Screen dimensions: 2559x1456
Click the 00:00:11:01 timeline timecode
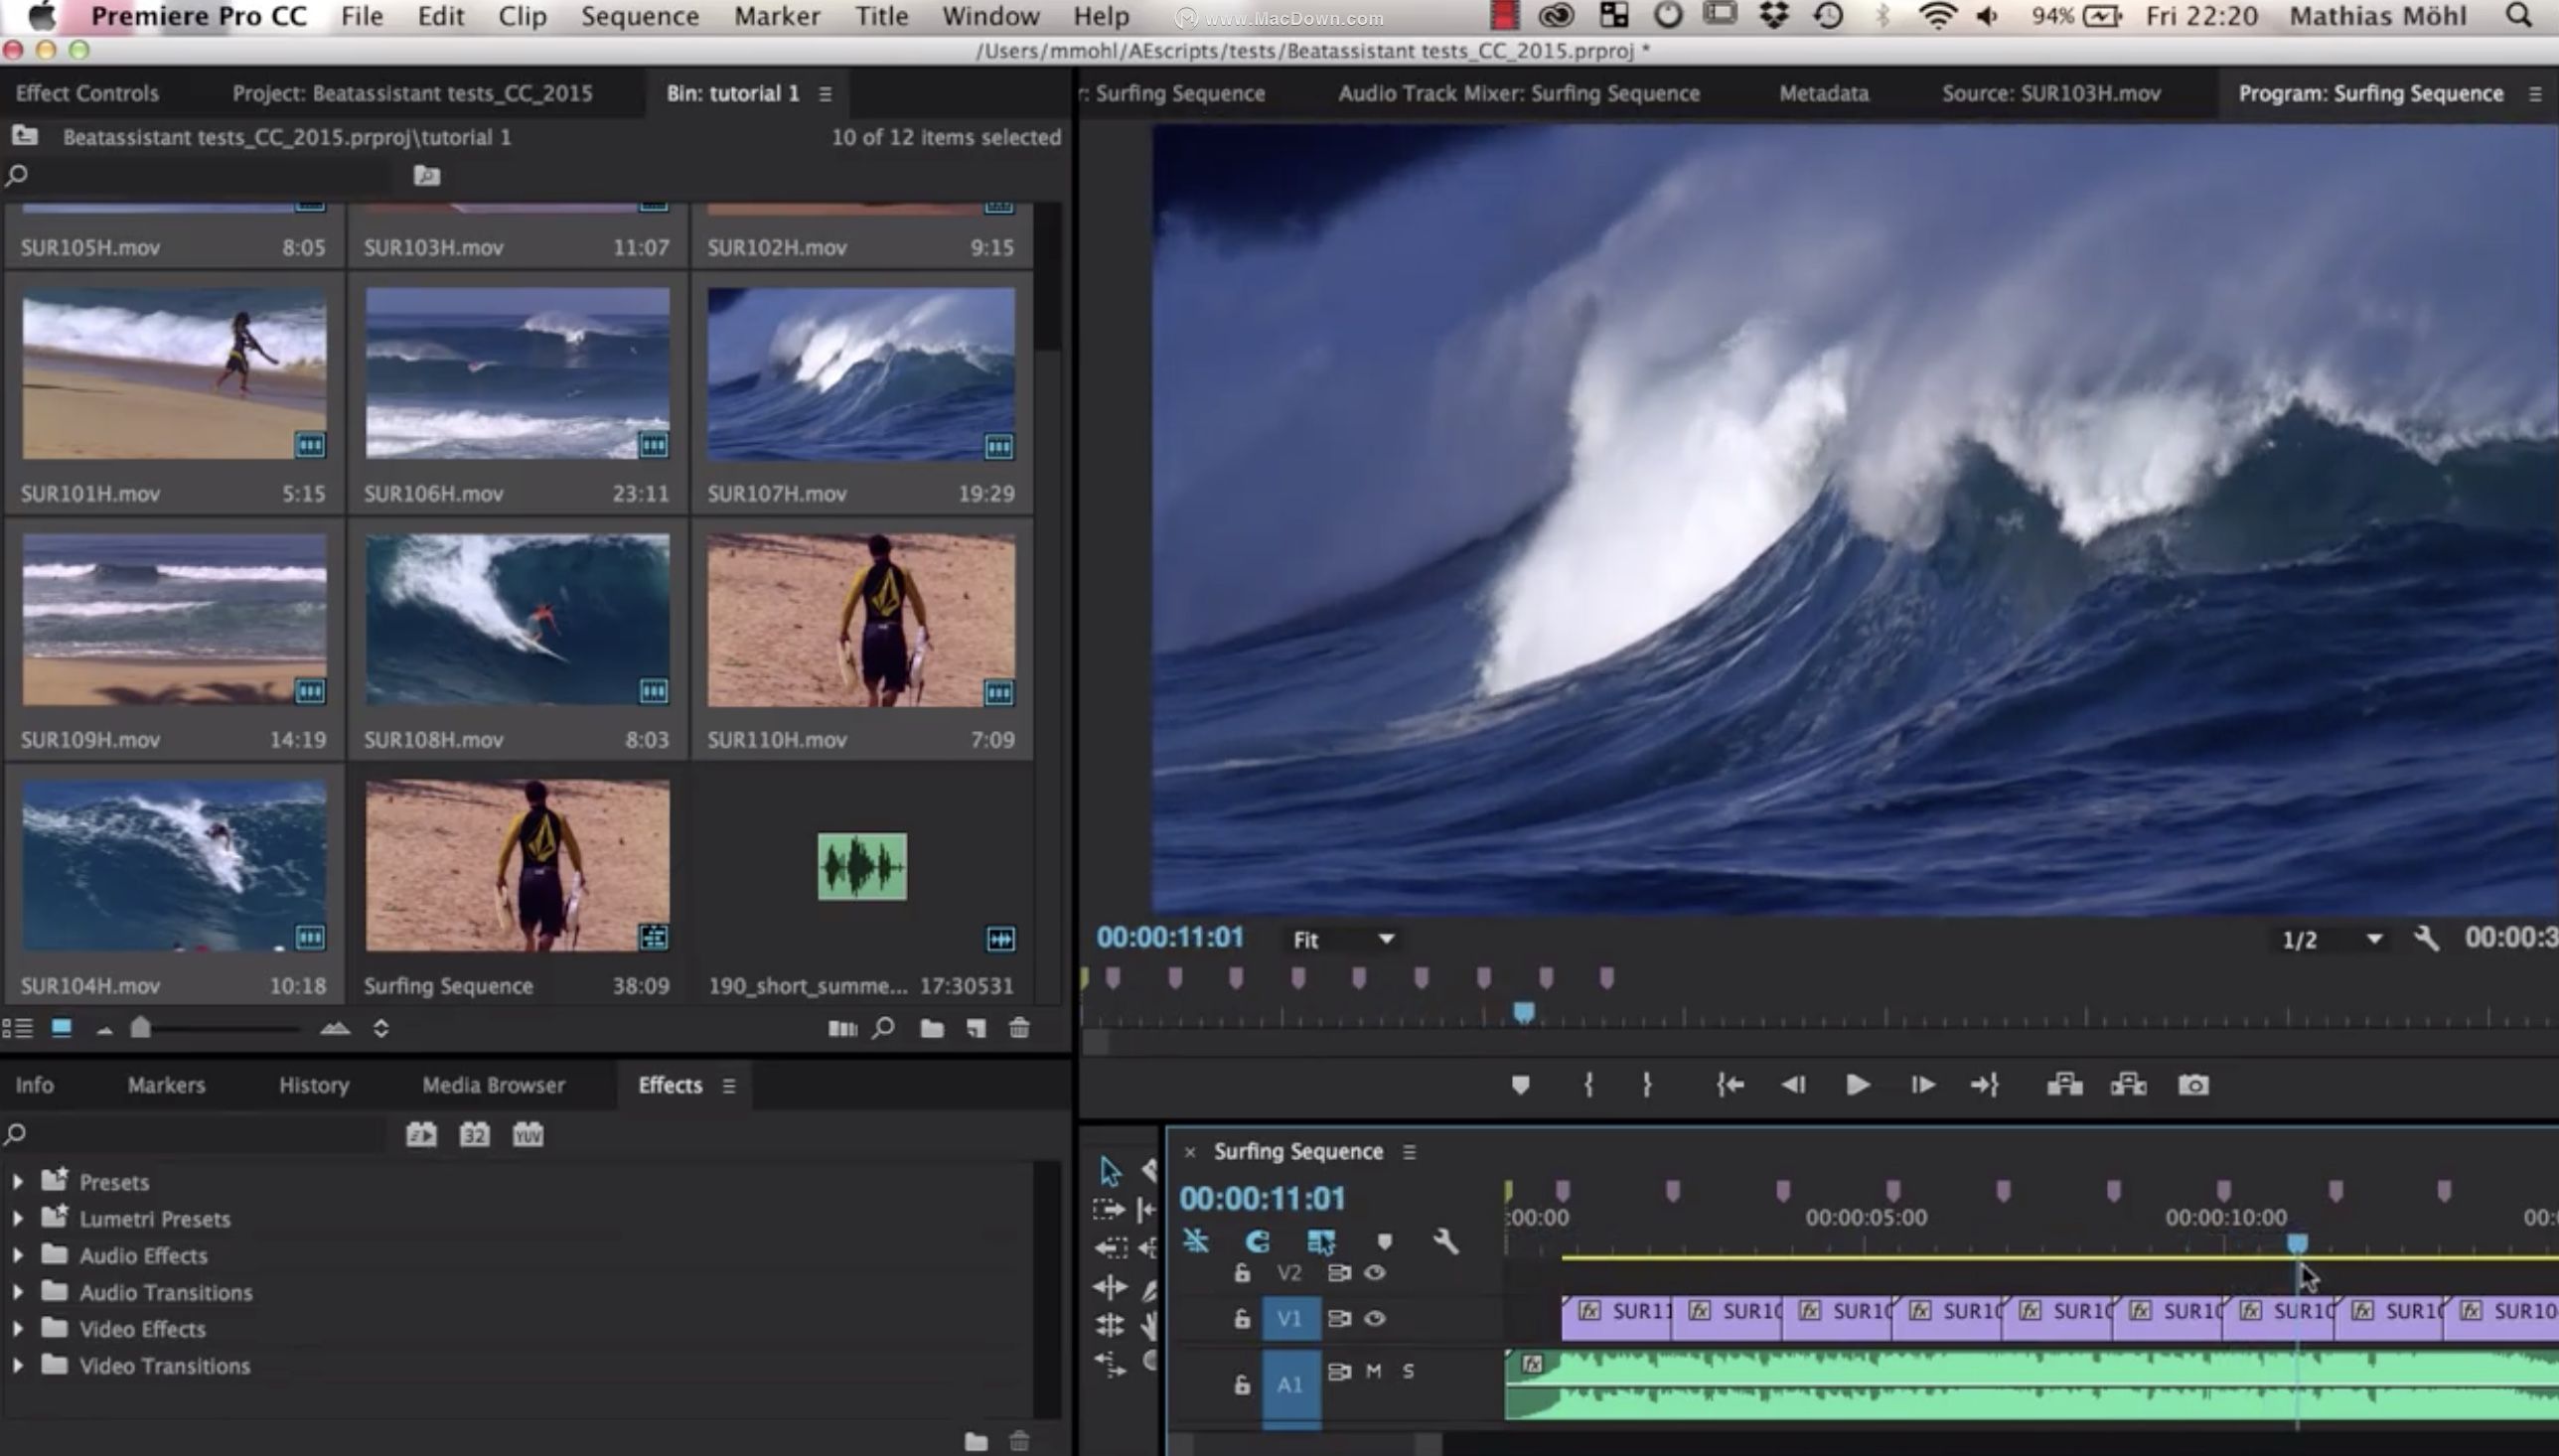(1262, 1198)
